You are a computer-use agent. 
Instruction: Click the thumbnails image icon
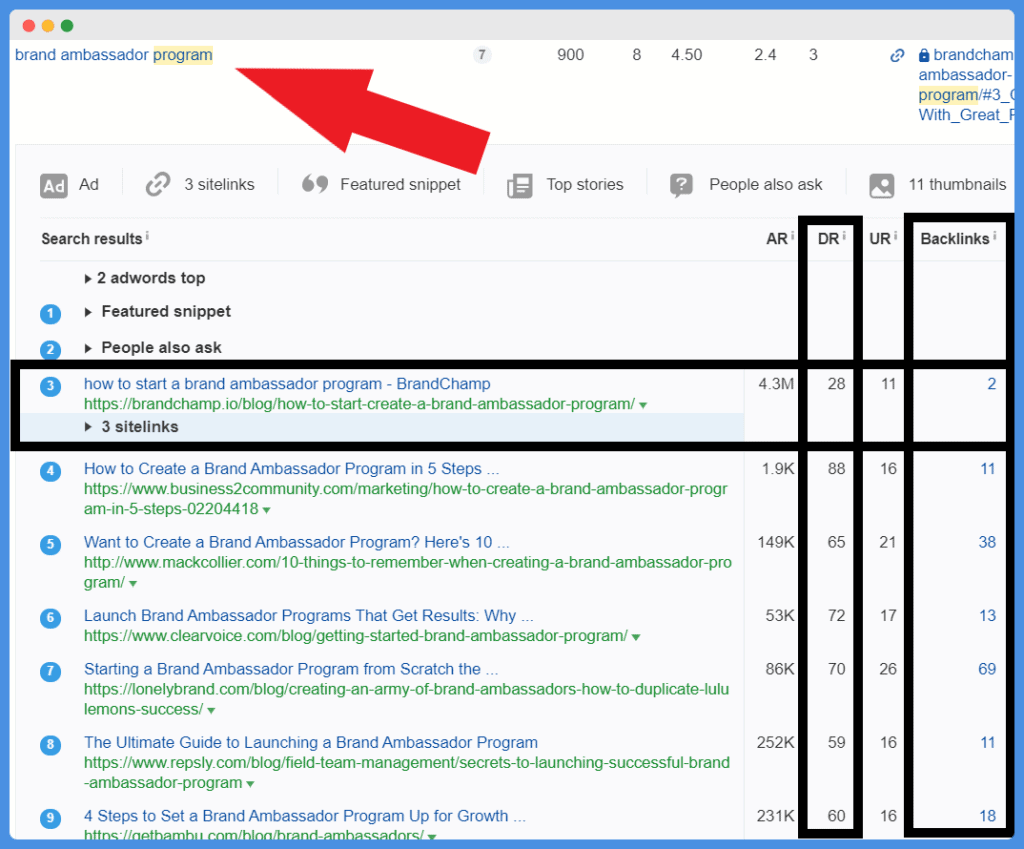click(882, 185)
